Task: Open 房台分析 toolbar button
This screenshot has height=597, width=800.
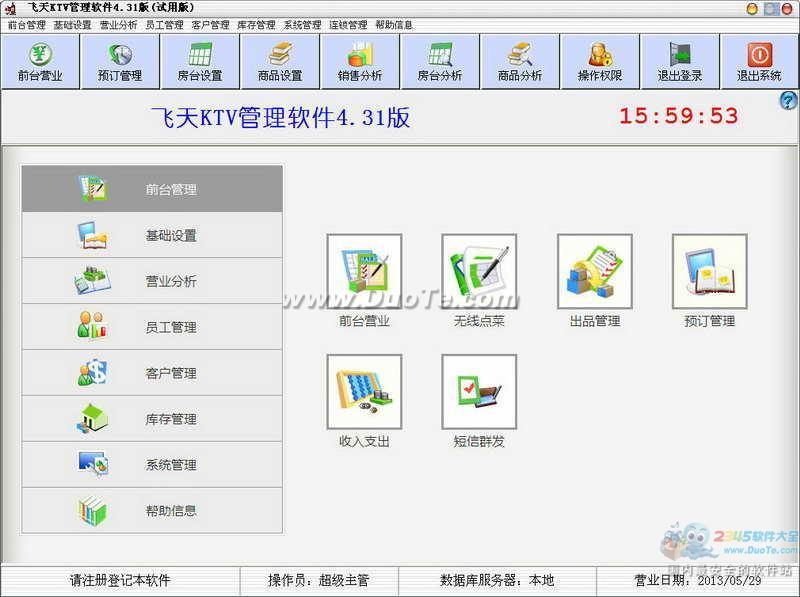Action: (440, 62)
